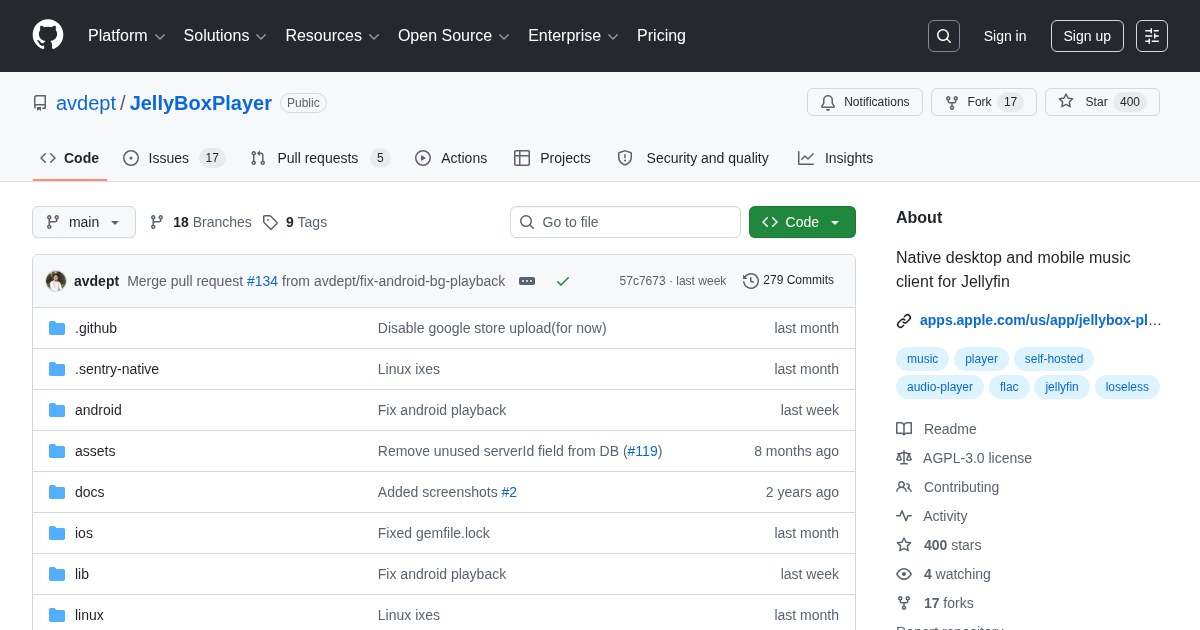This screenshot has height=630, width=1200.
Task: Expand the Solutions menu
Action: [x=225, y=36]
